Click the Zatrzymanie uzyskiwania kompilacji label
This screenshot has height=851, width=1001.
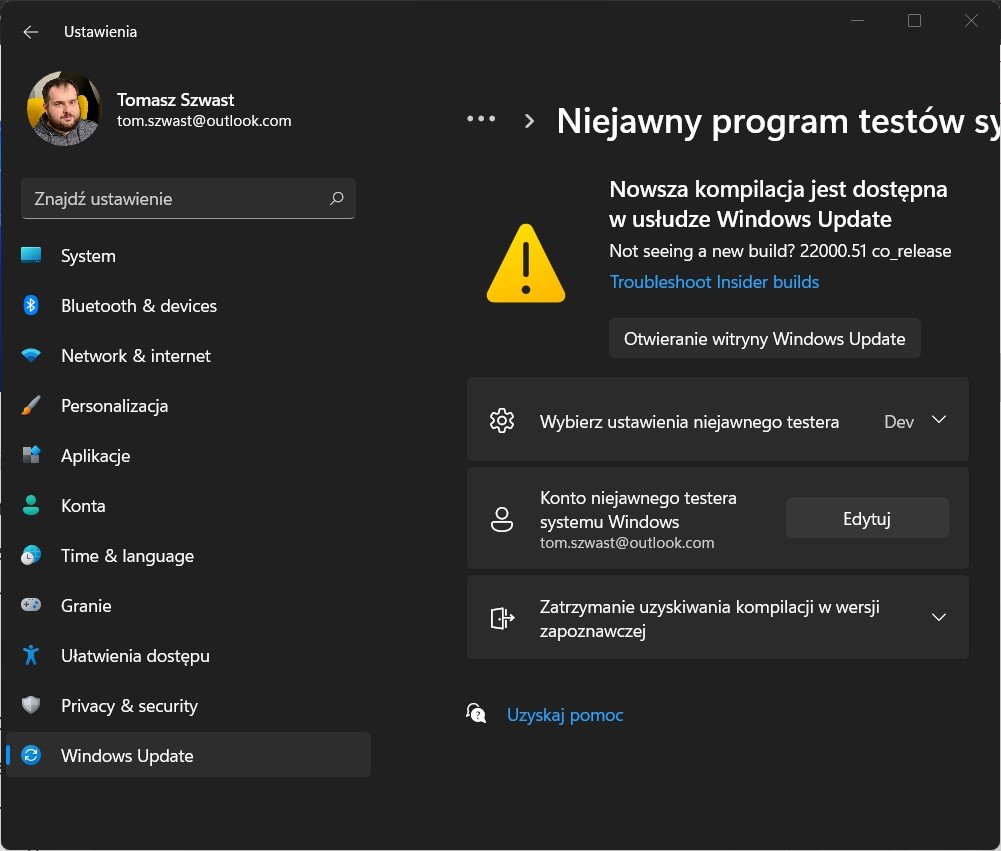point(709,619)
